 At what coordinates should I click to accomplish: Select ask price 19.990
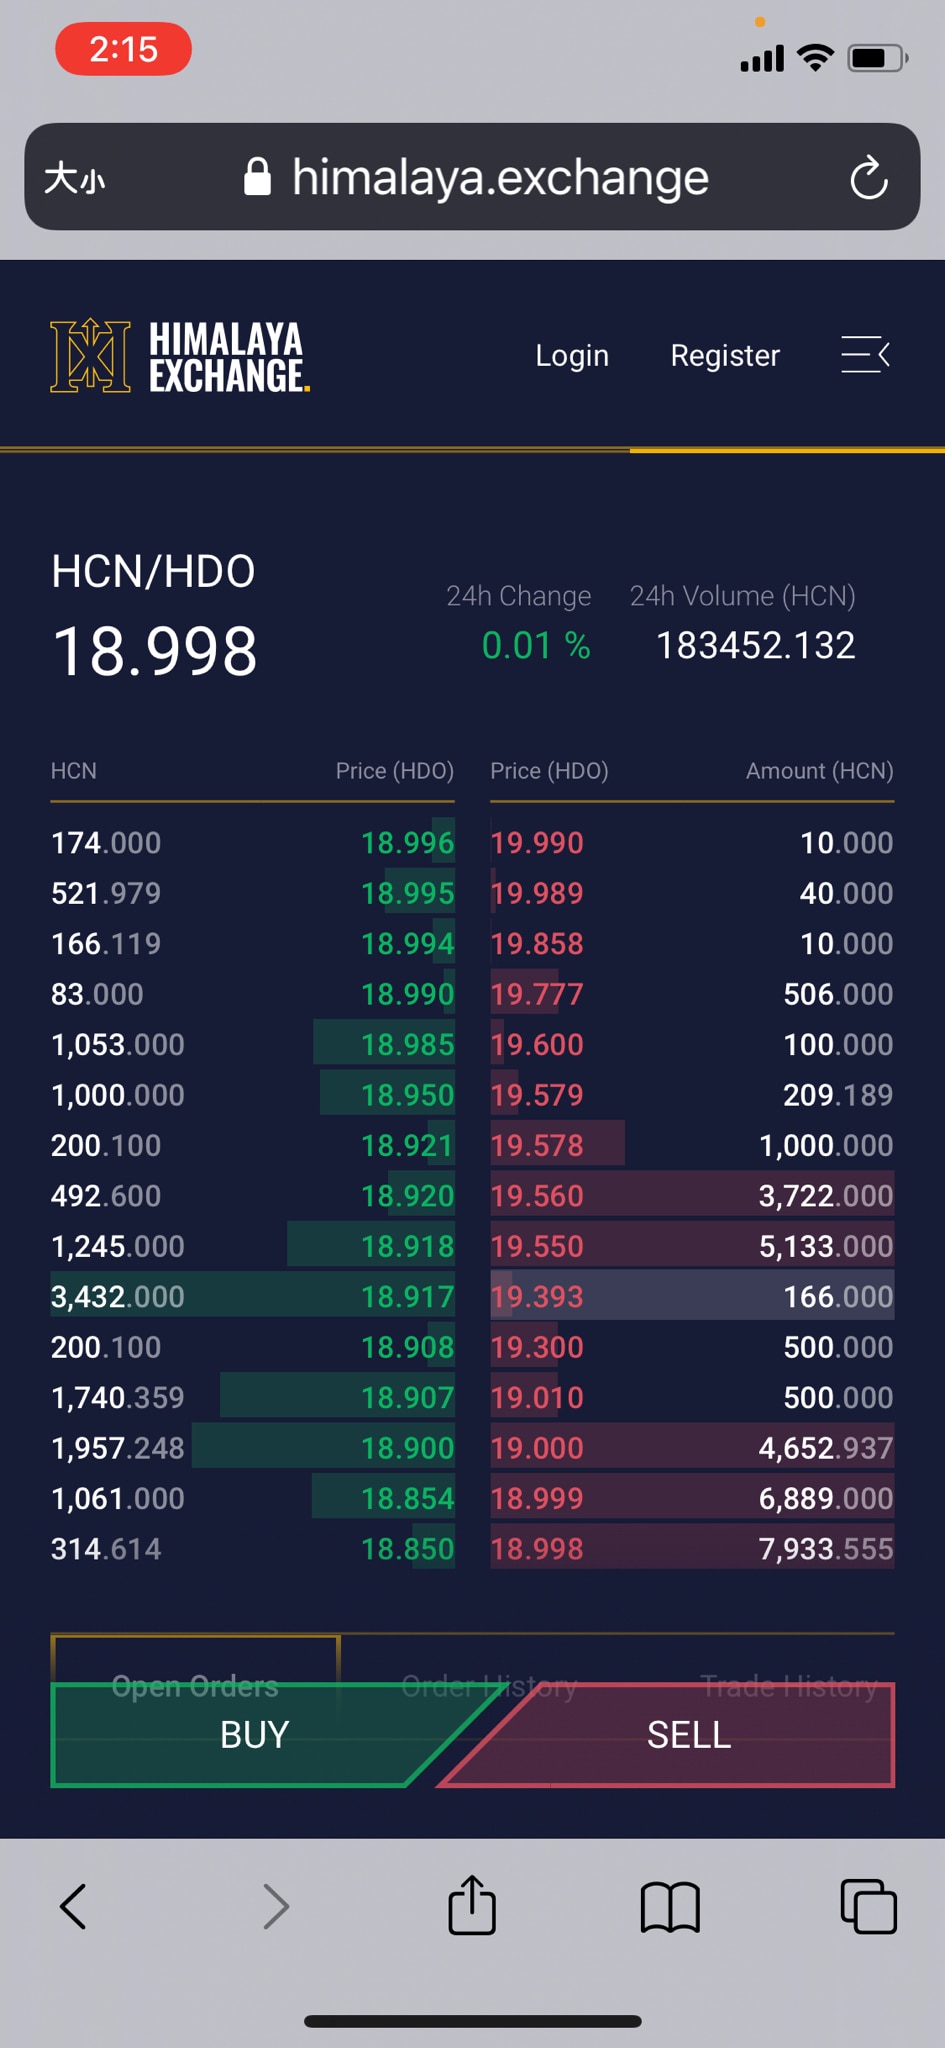click(x=537, y=843)
